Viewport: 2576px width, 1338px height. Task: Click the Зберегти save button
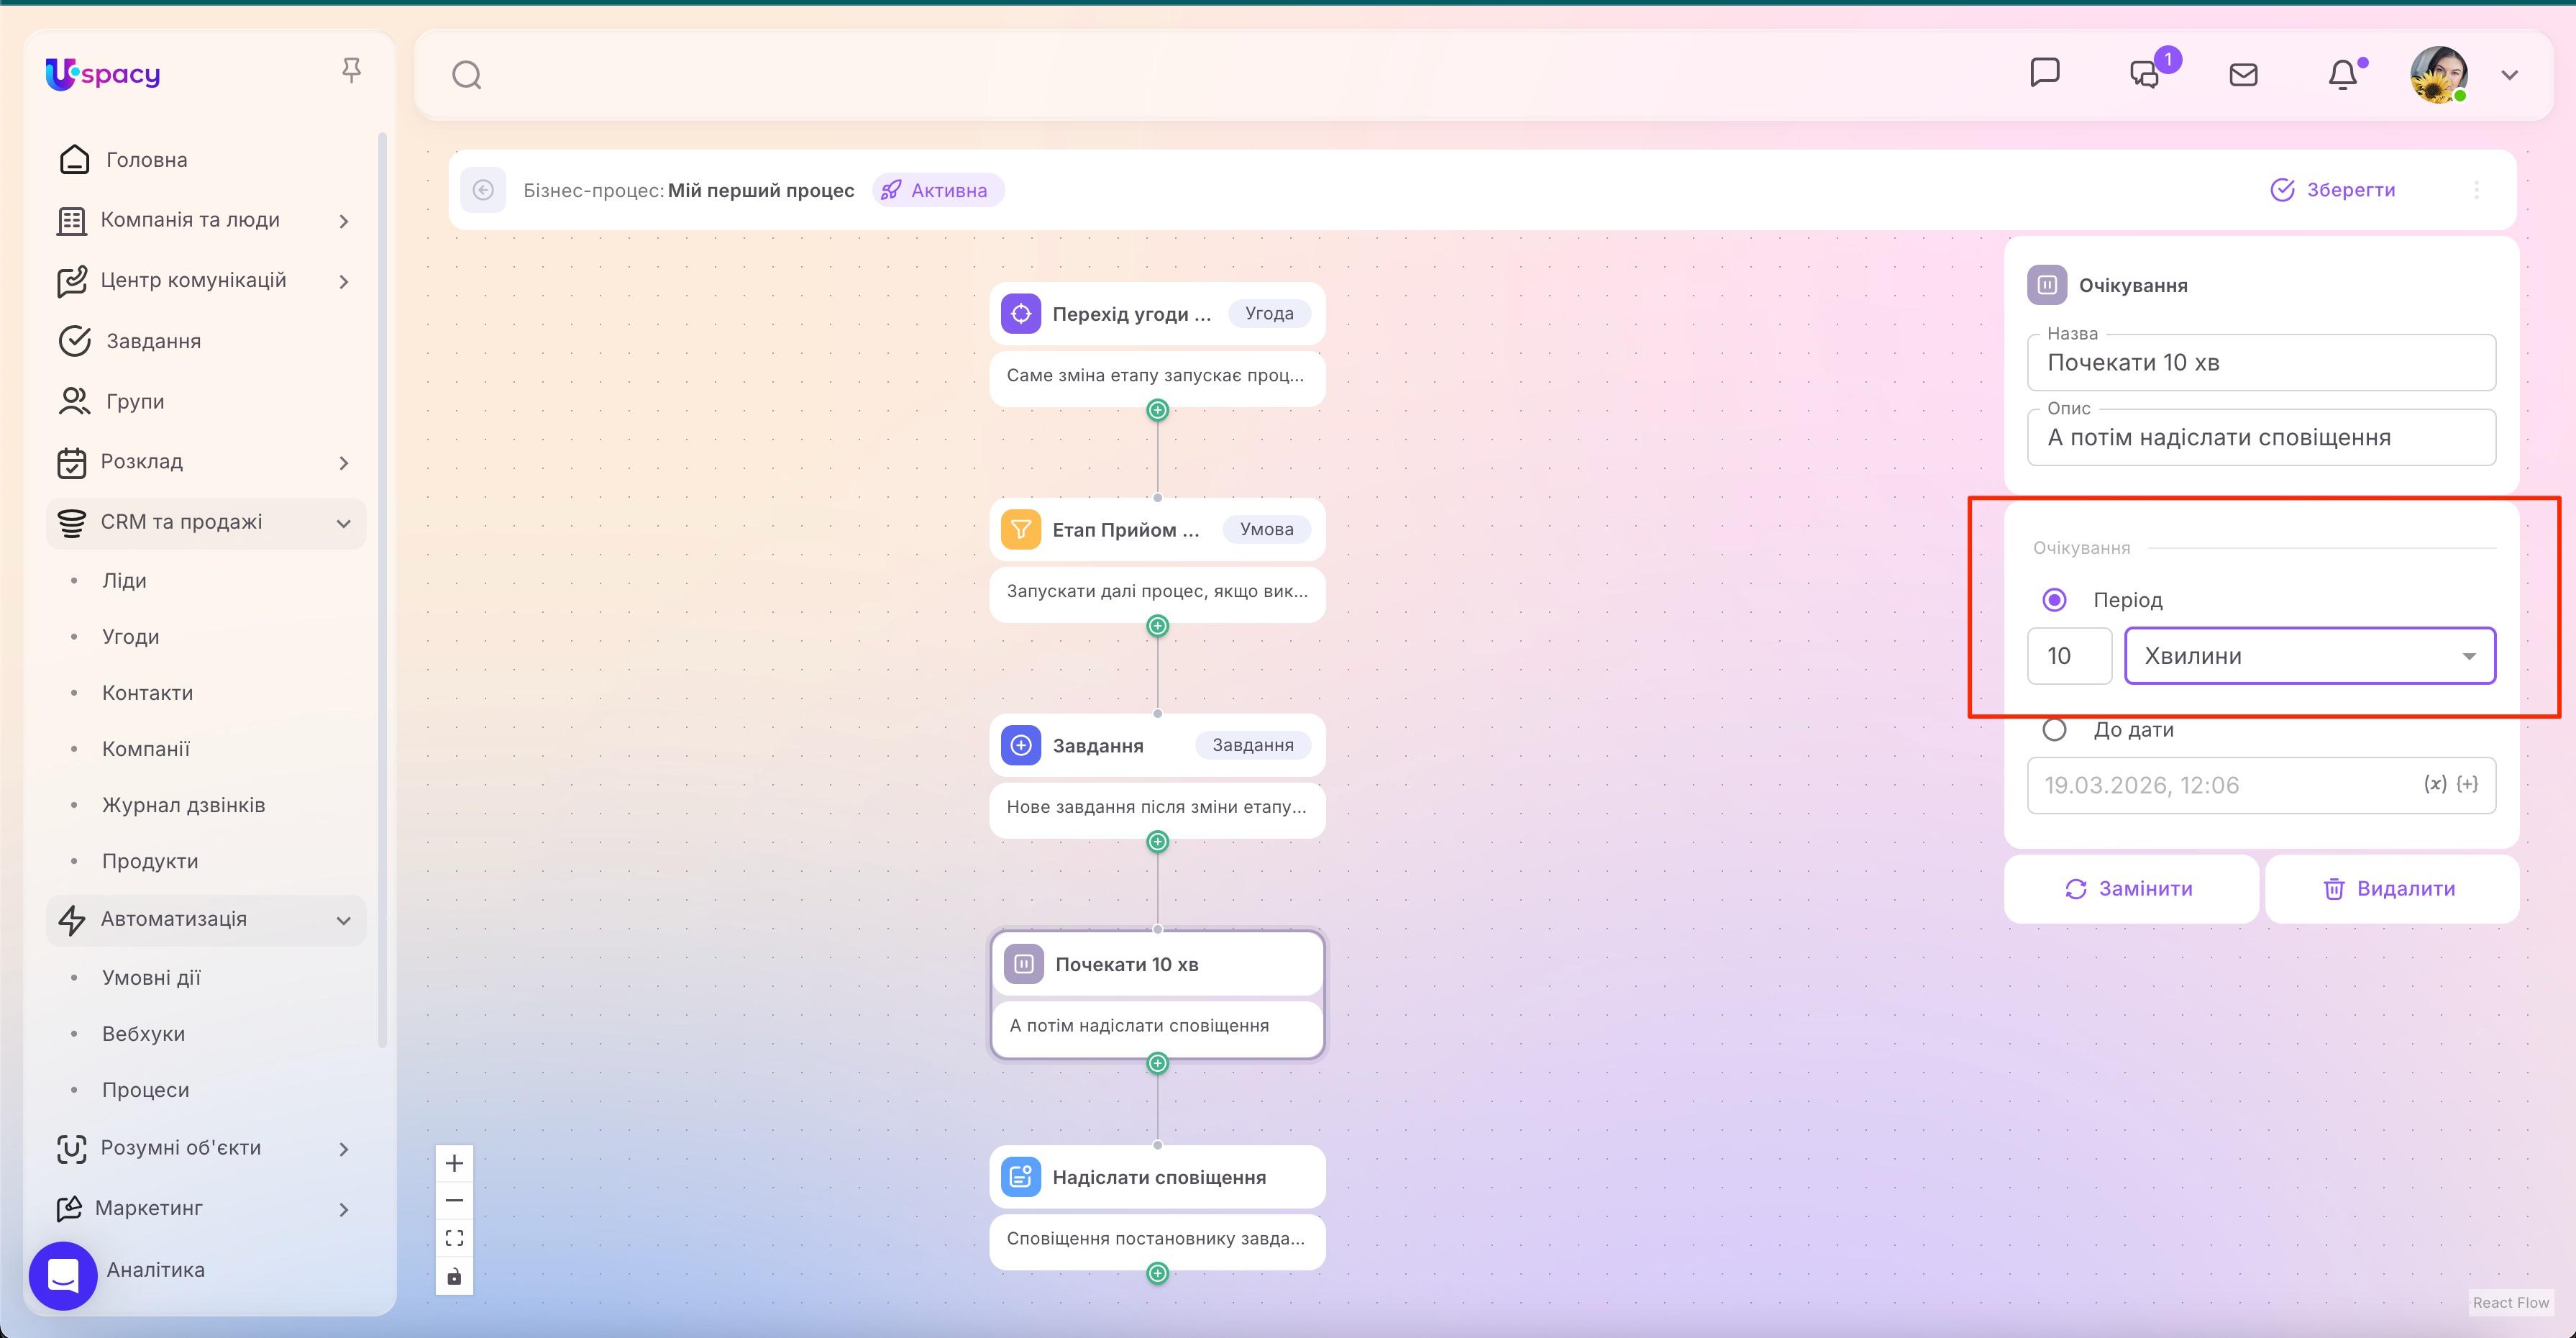tap(2335, 190)
